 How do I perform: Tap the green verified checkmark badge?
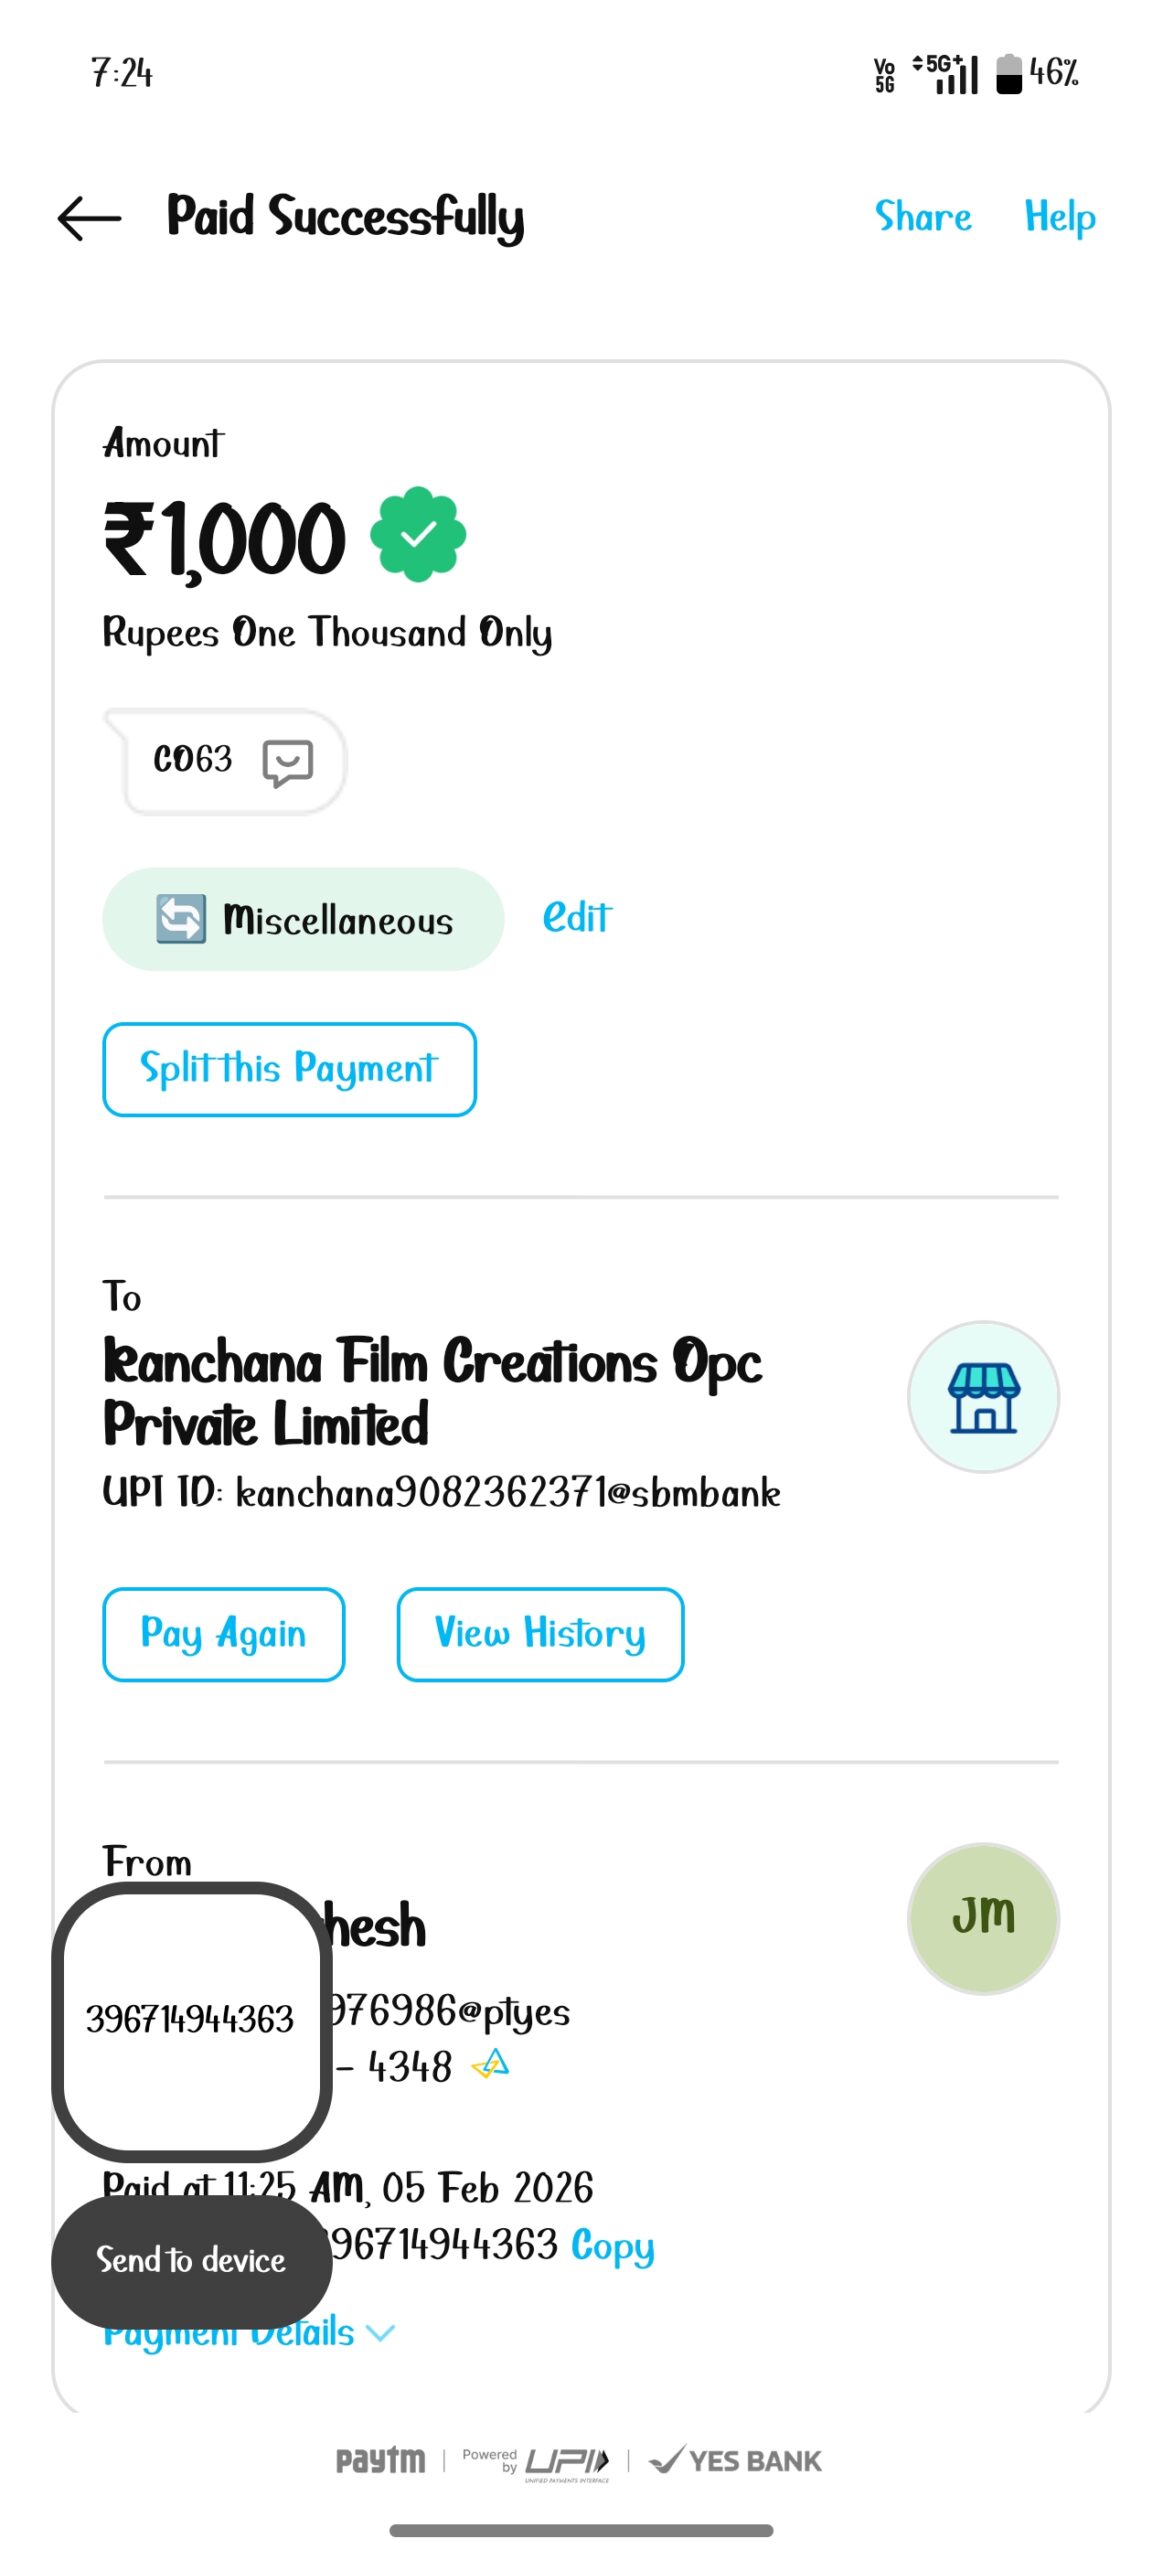tap(418, 534)
